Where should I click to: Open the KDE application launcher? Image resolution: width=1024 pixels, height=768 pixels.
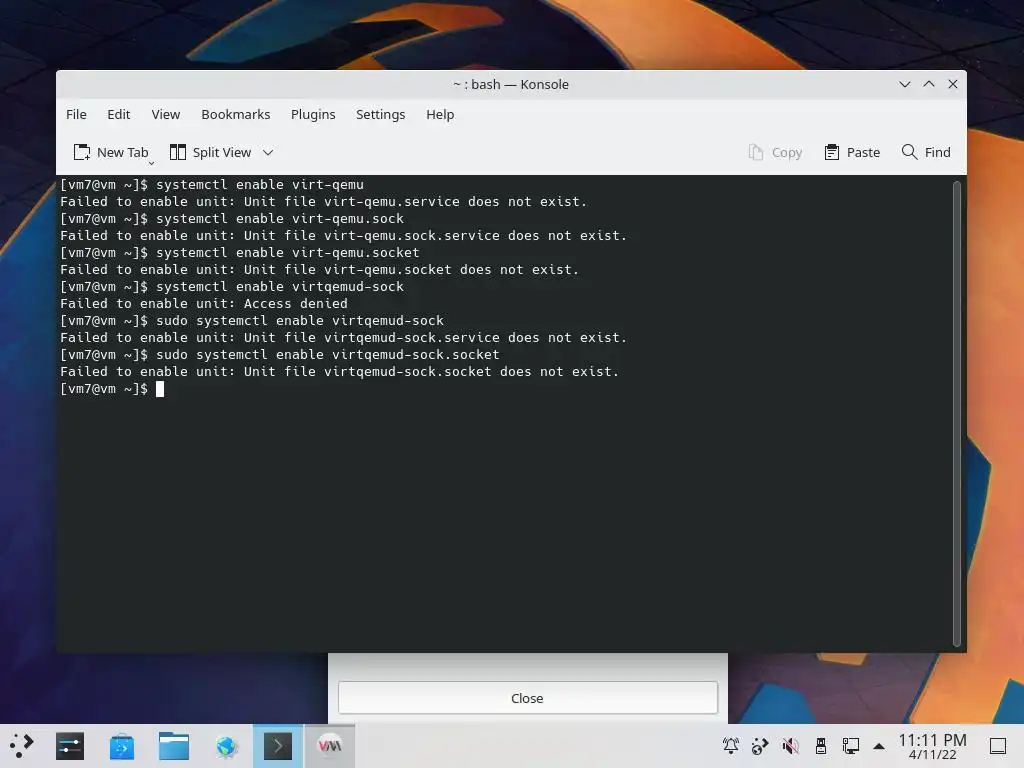click(21, 746)
